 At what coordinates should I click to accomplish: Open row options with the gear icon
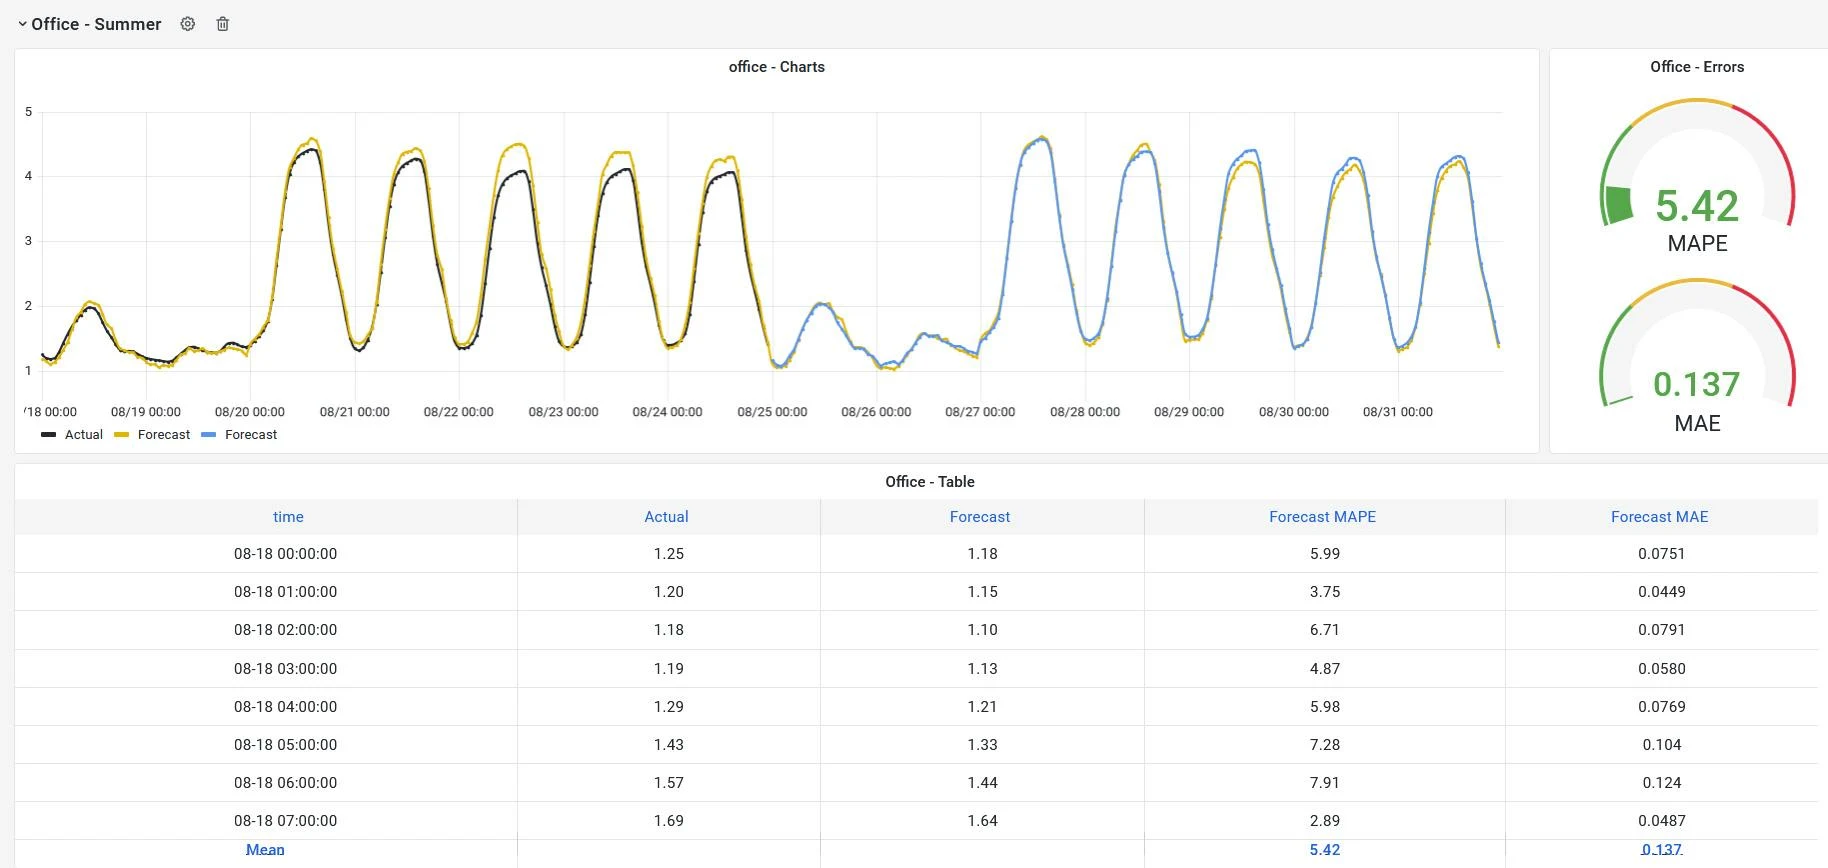click(x=187, y=24)
